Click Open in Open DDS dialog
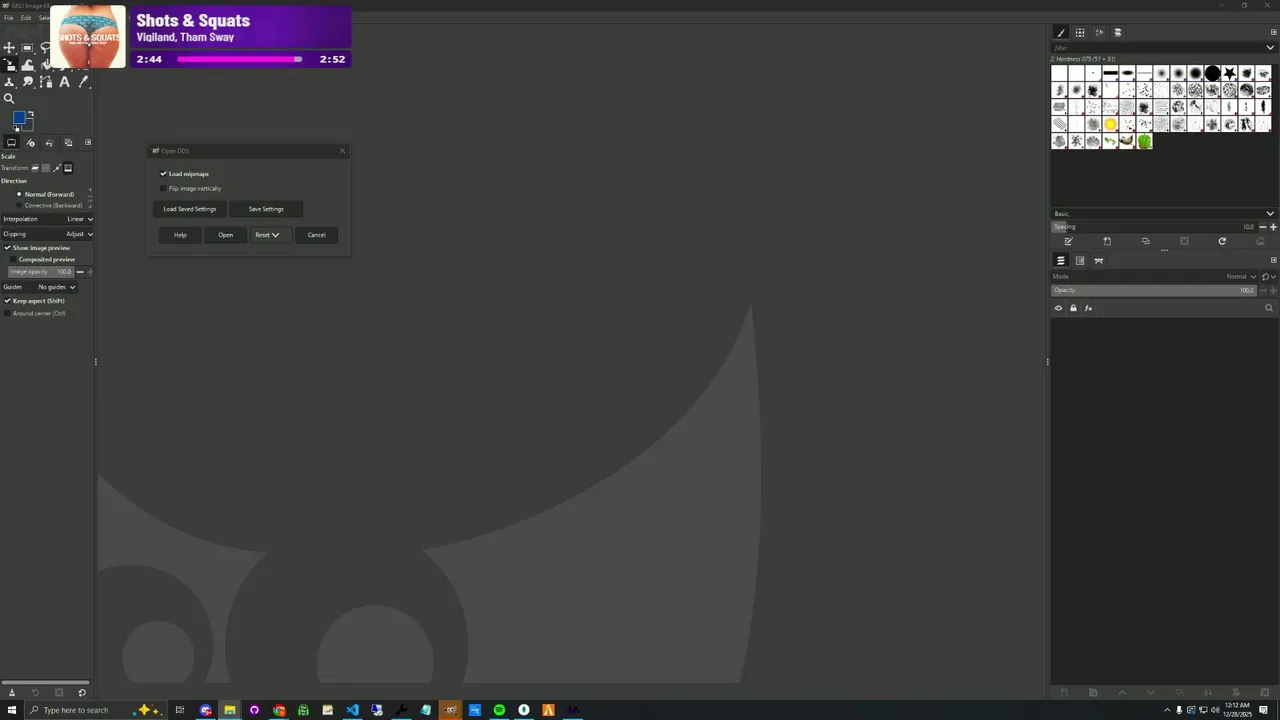1280x720 pixels. coord(225,235)
